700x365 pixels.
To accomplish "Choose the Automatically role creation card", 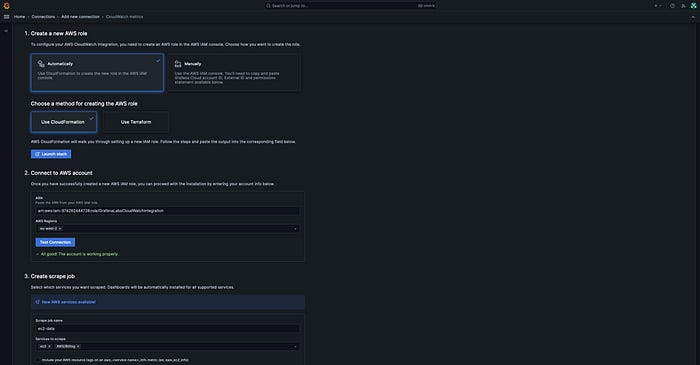I will (x=97, y=73).
